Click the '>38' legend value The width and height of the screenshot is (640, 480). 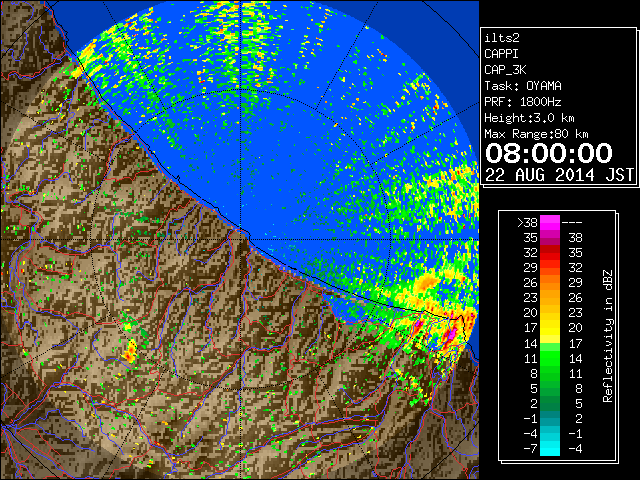tap(527, 222)
